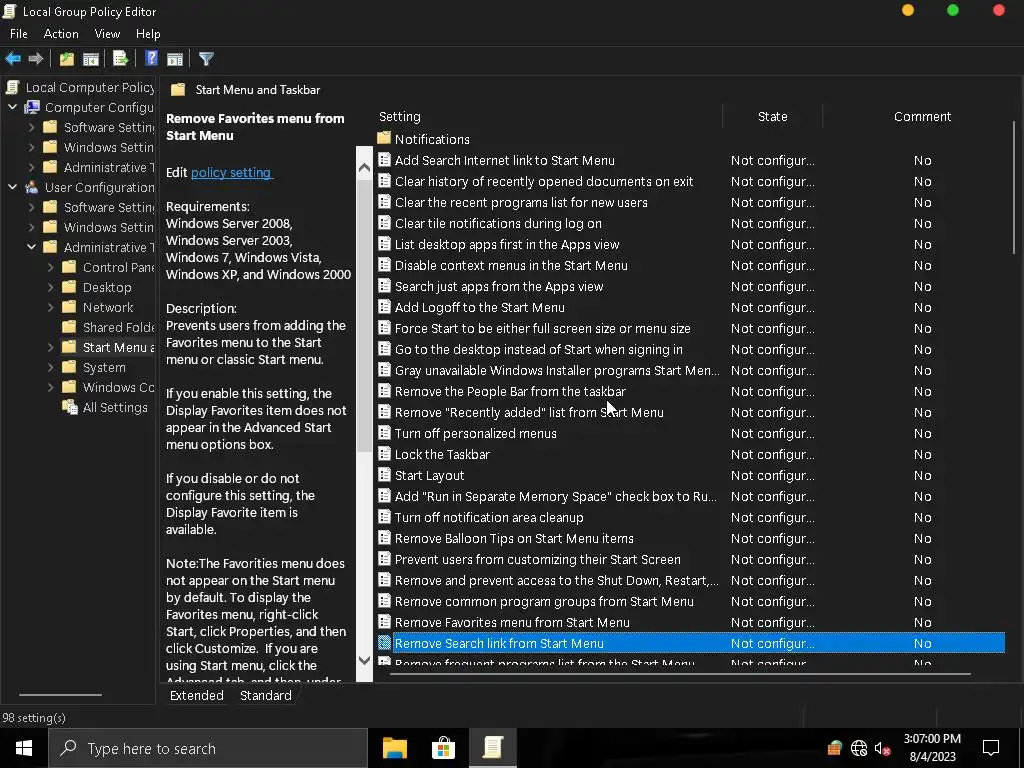1024x768 pixels.
Task: Click the network globe tray icon
Action: pyautogui.click(x=859, y=748)
